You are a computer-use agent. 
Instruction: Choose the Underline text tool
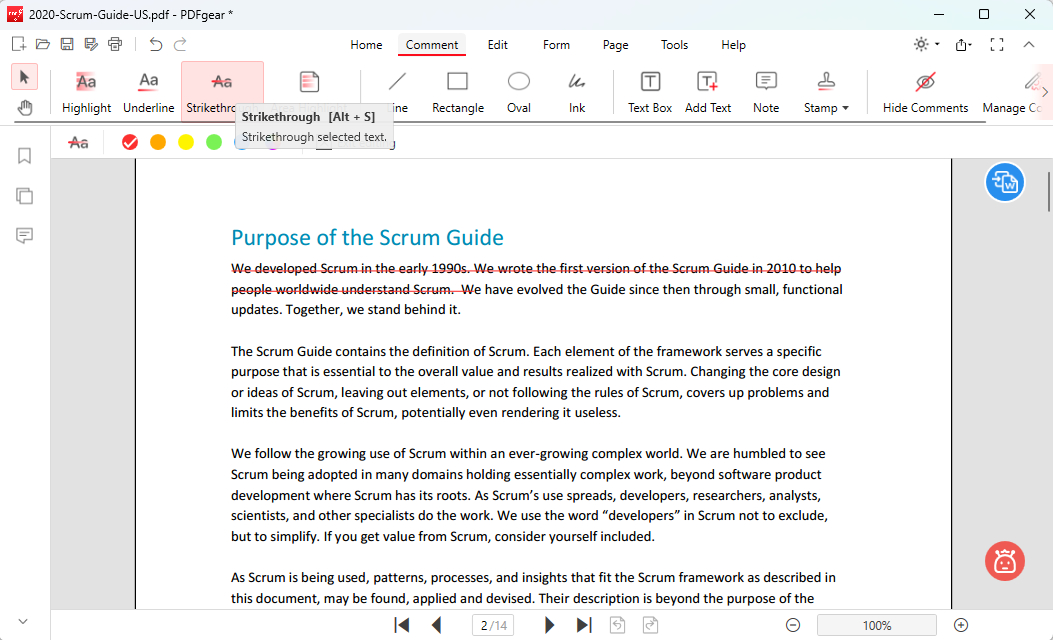[148, 91]
